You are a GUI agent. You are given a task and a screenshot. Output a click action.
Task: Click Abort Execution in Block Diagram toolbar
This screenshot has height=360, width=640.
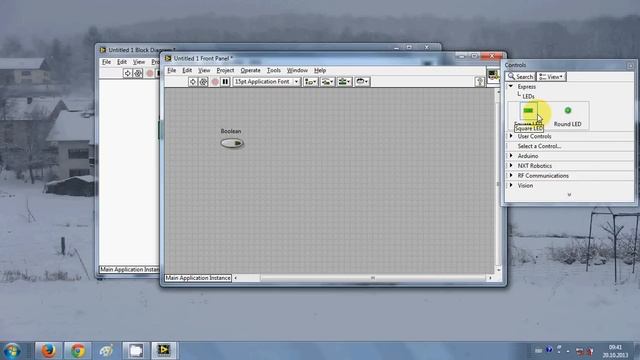(x=149, y=73)
